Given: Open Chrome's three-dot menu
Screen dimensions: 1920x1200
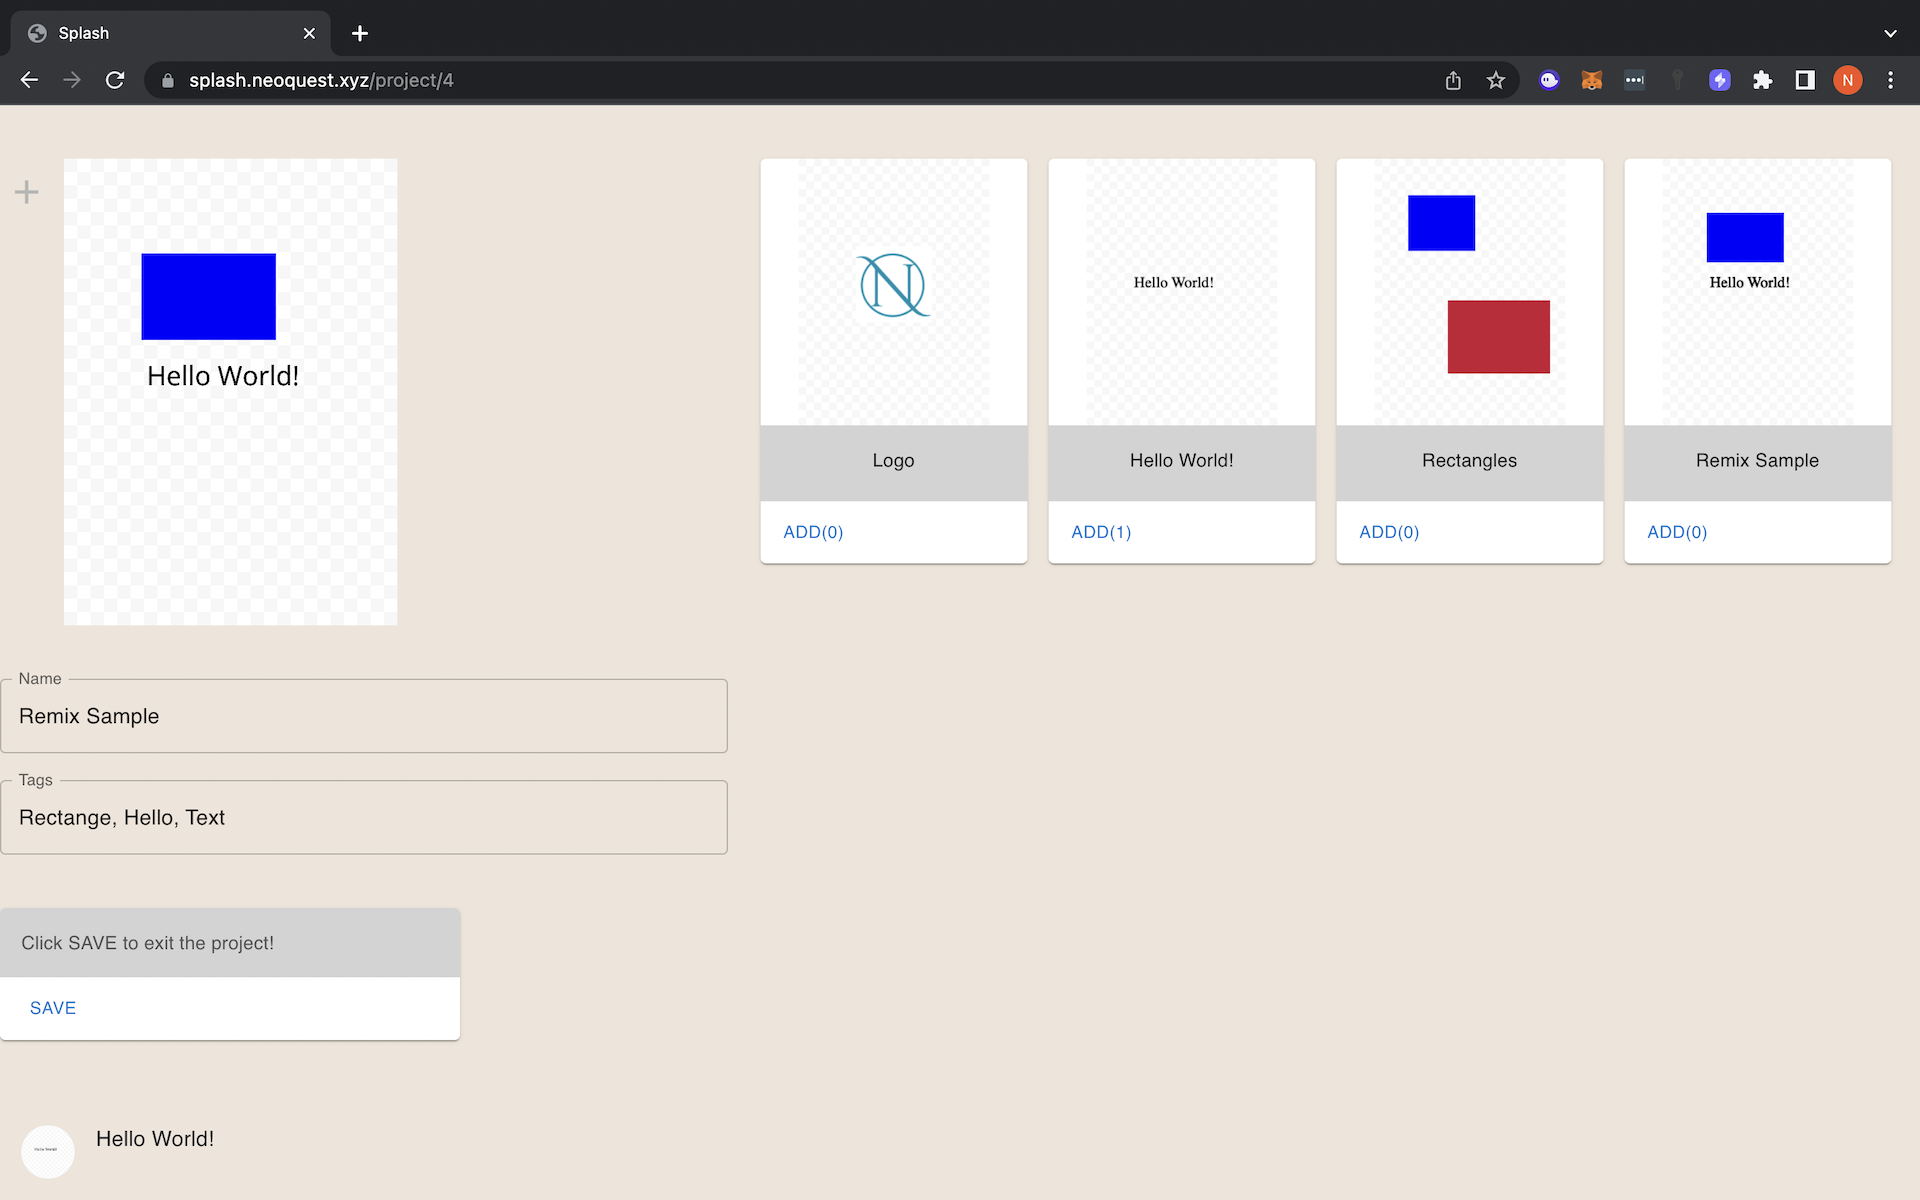Looking at the screenshot, I should 1890,80.
